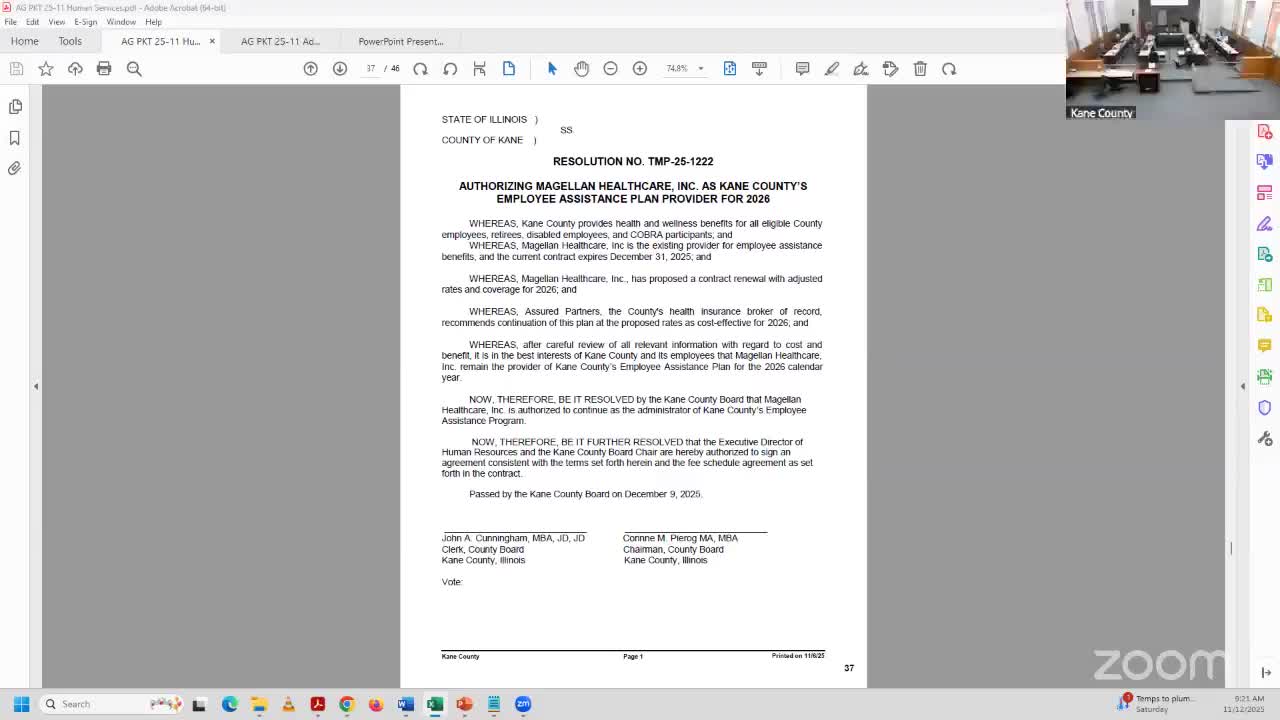This screenshot has height=720, width=1280.
Task: Expand the right-side tools pane arrow
Action: (1242, 385)
